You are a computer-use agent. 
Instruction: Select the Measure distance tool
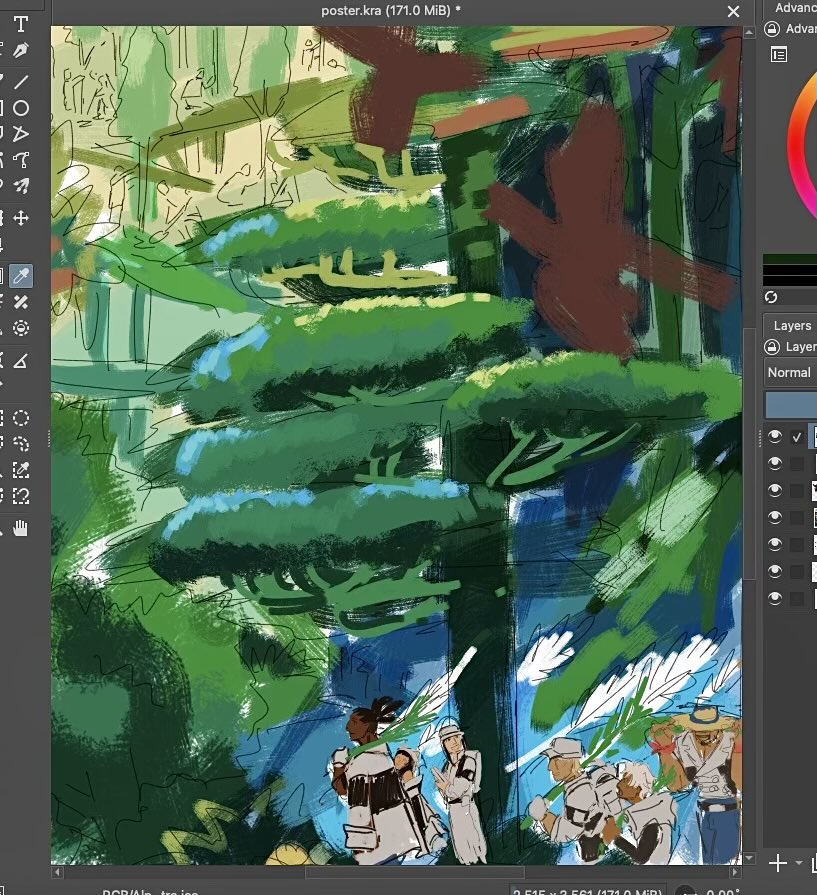pos(21,361)
